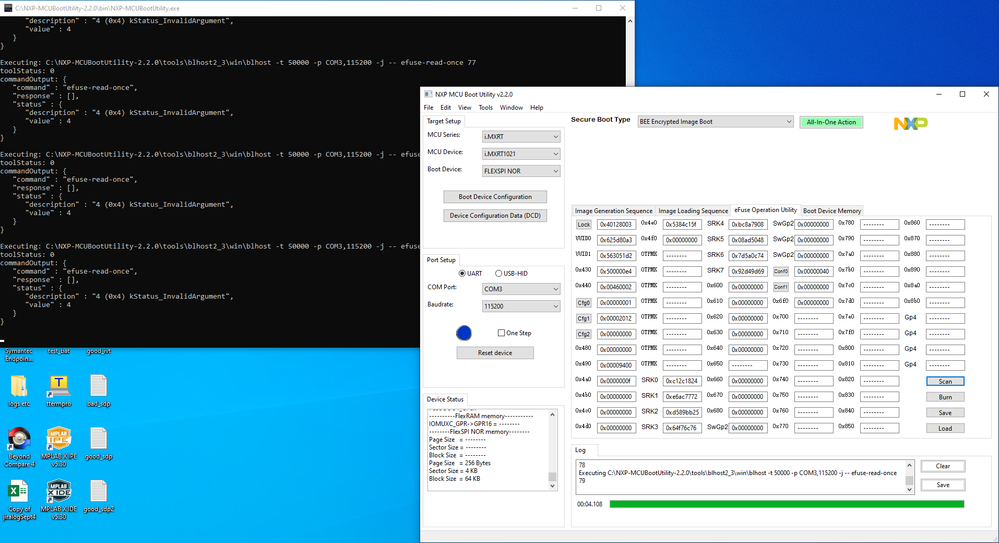Open the 'logs etc' folder on the desktop
The height and width of the screenshot is (543, 999).
tap(18, 391)
